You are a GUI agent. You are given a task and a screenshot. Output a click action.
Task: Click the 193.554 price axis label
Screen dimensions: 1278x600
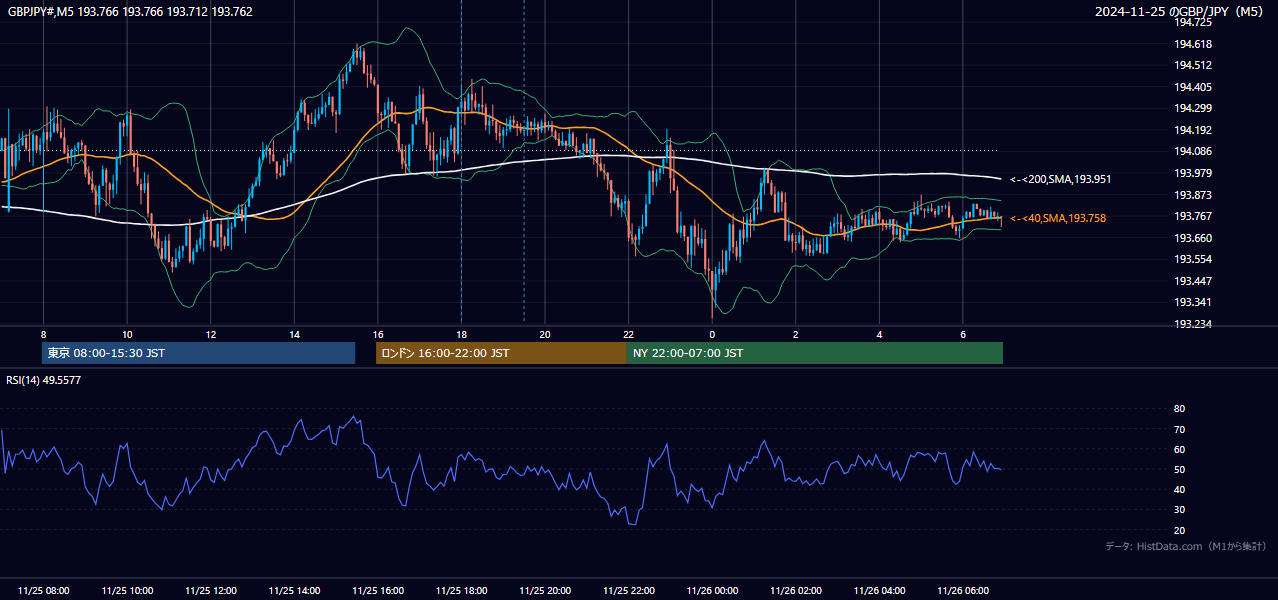[1193, 259]
